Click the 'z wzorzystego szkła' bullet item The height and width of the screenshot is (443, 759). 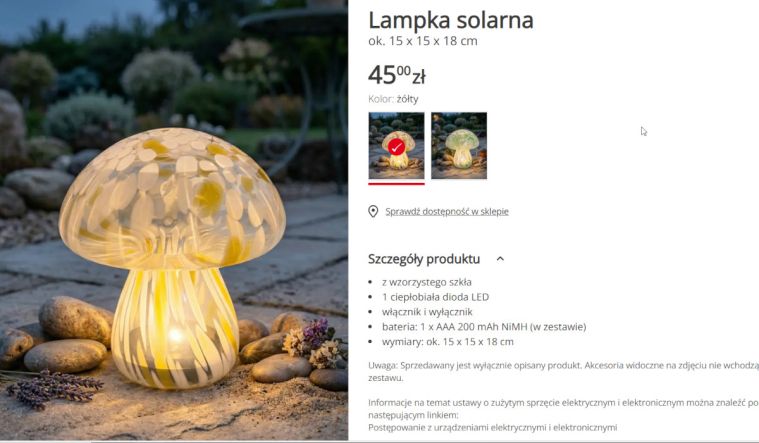pos(426,282)
